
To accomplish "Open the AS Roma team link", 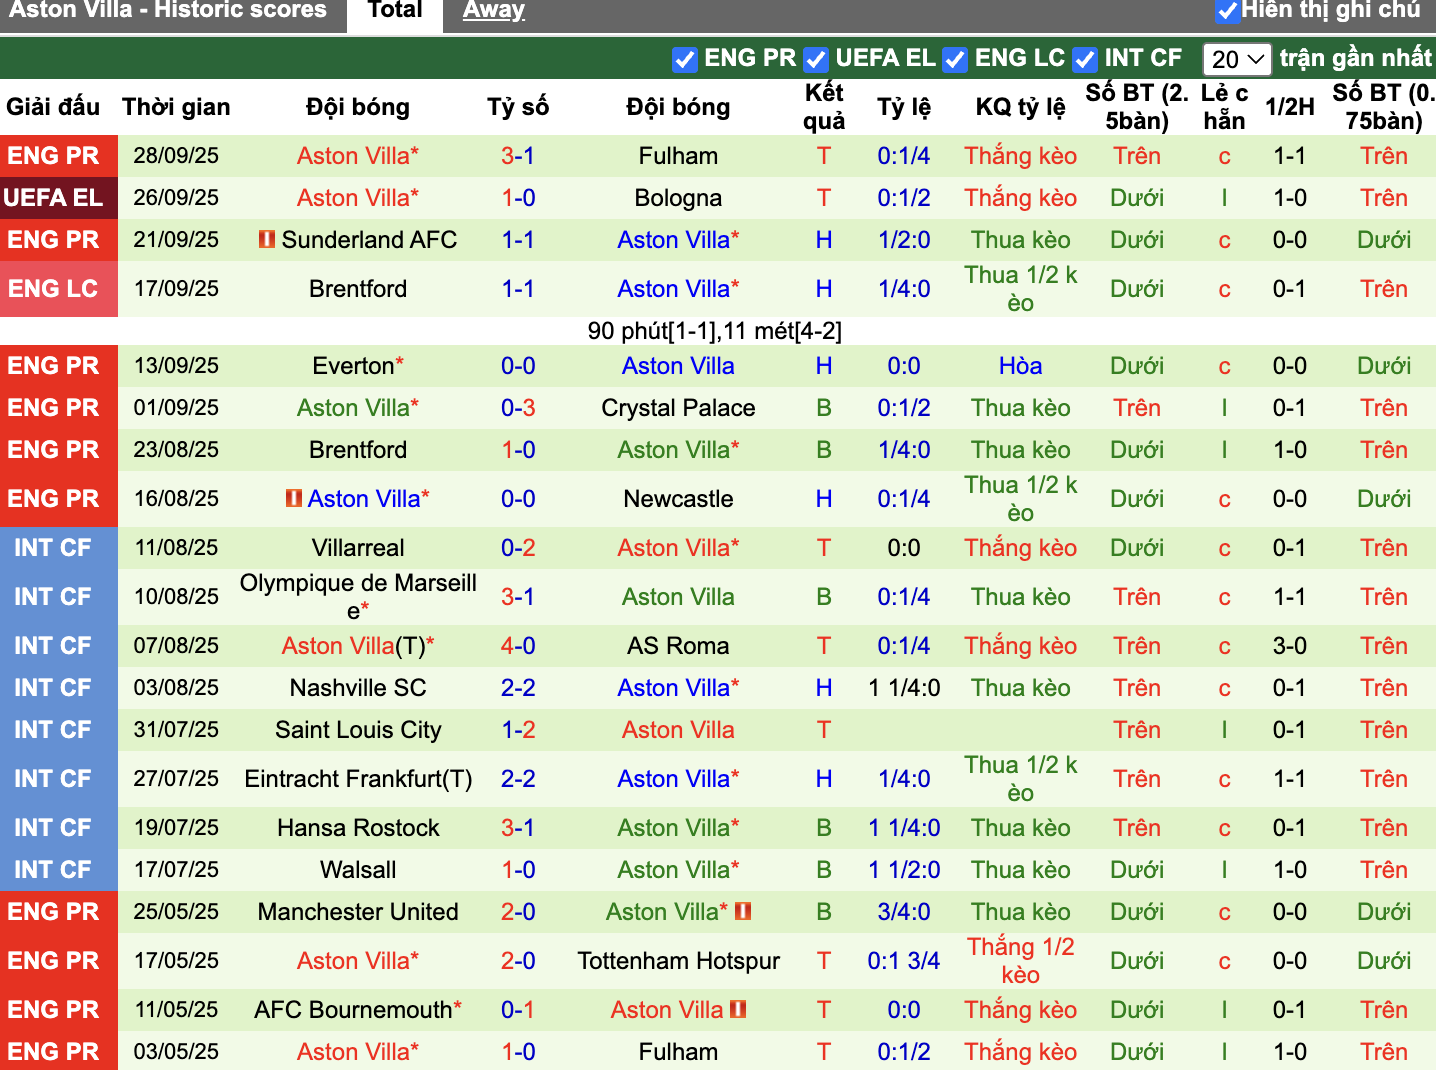I will point(678,646).
